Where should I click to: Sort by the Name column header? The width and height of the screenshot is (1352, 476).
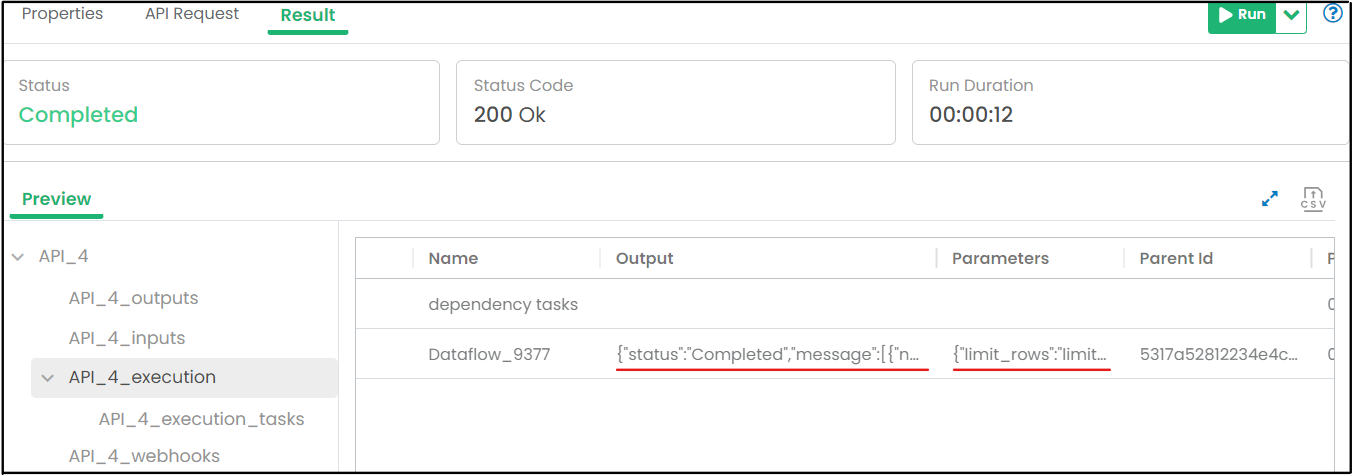pyautogui.click(x=453, y=258)
